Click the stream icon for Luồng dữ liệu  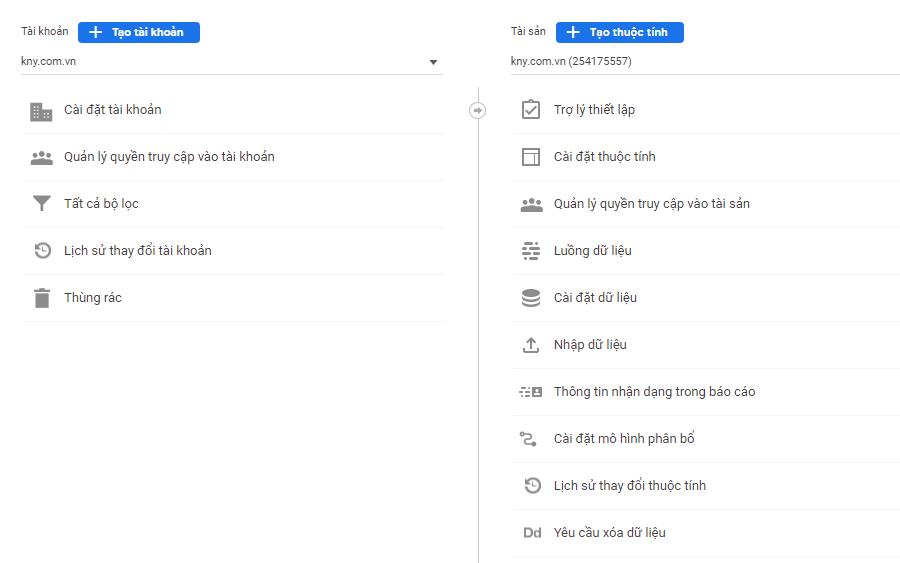531,251
